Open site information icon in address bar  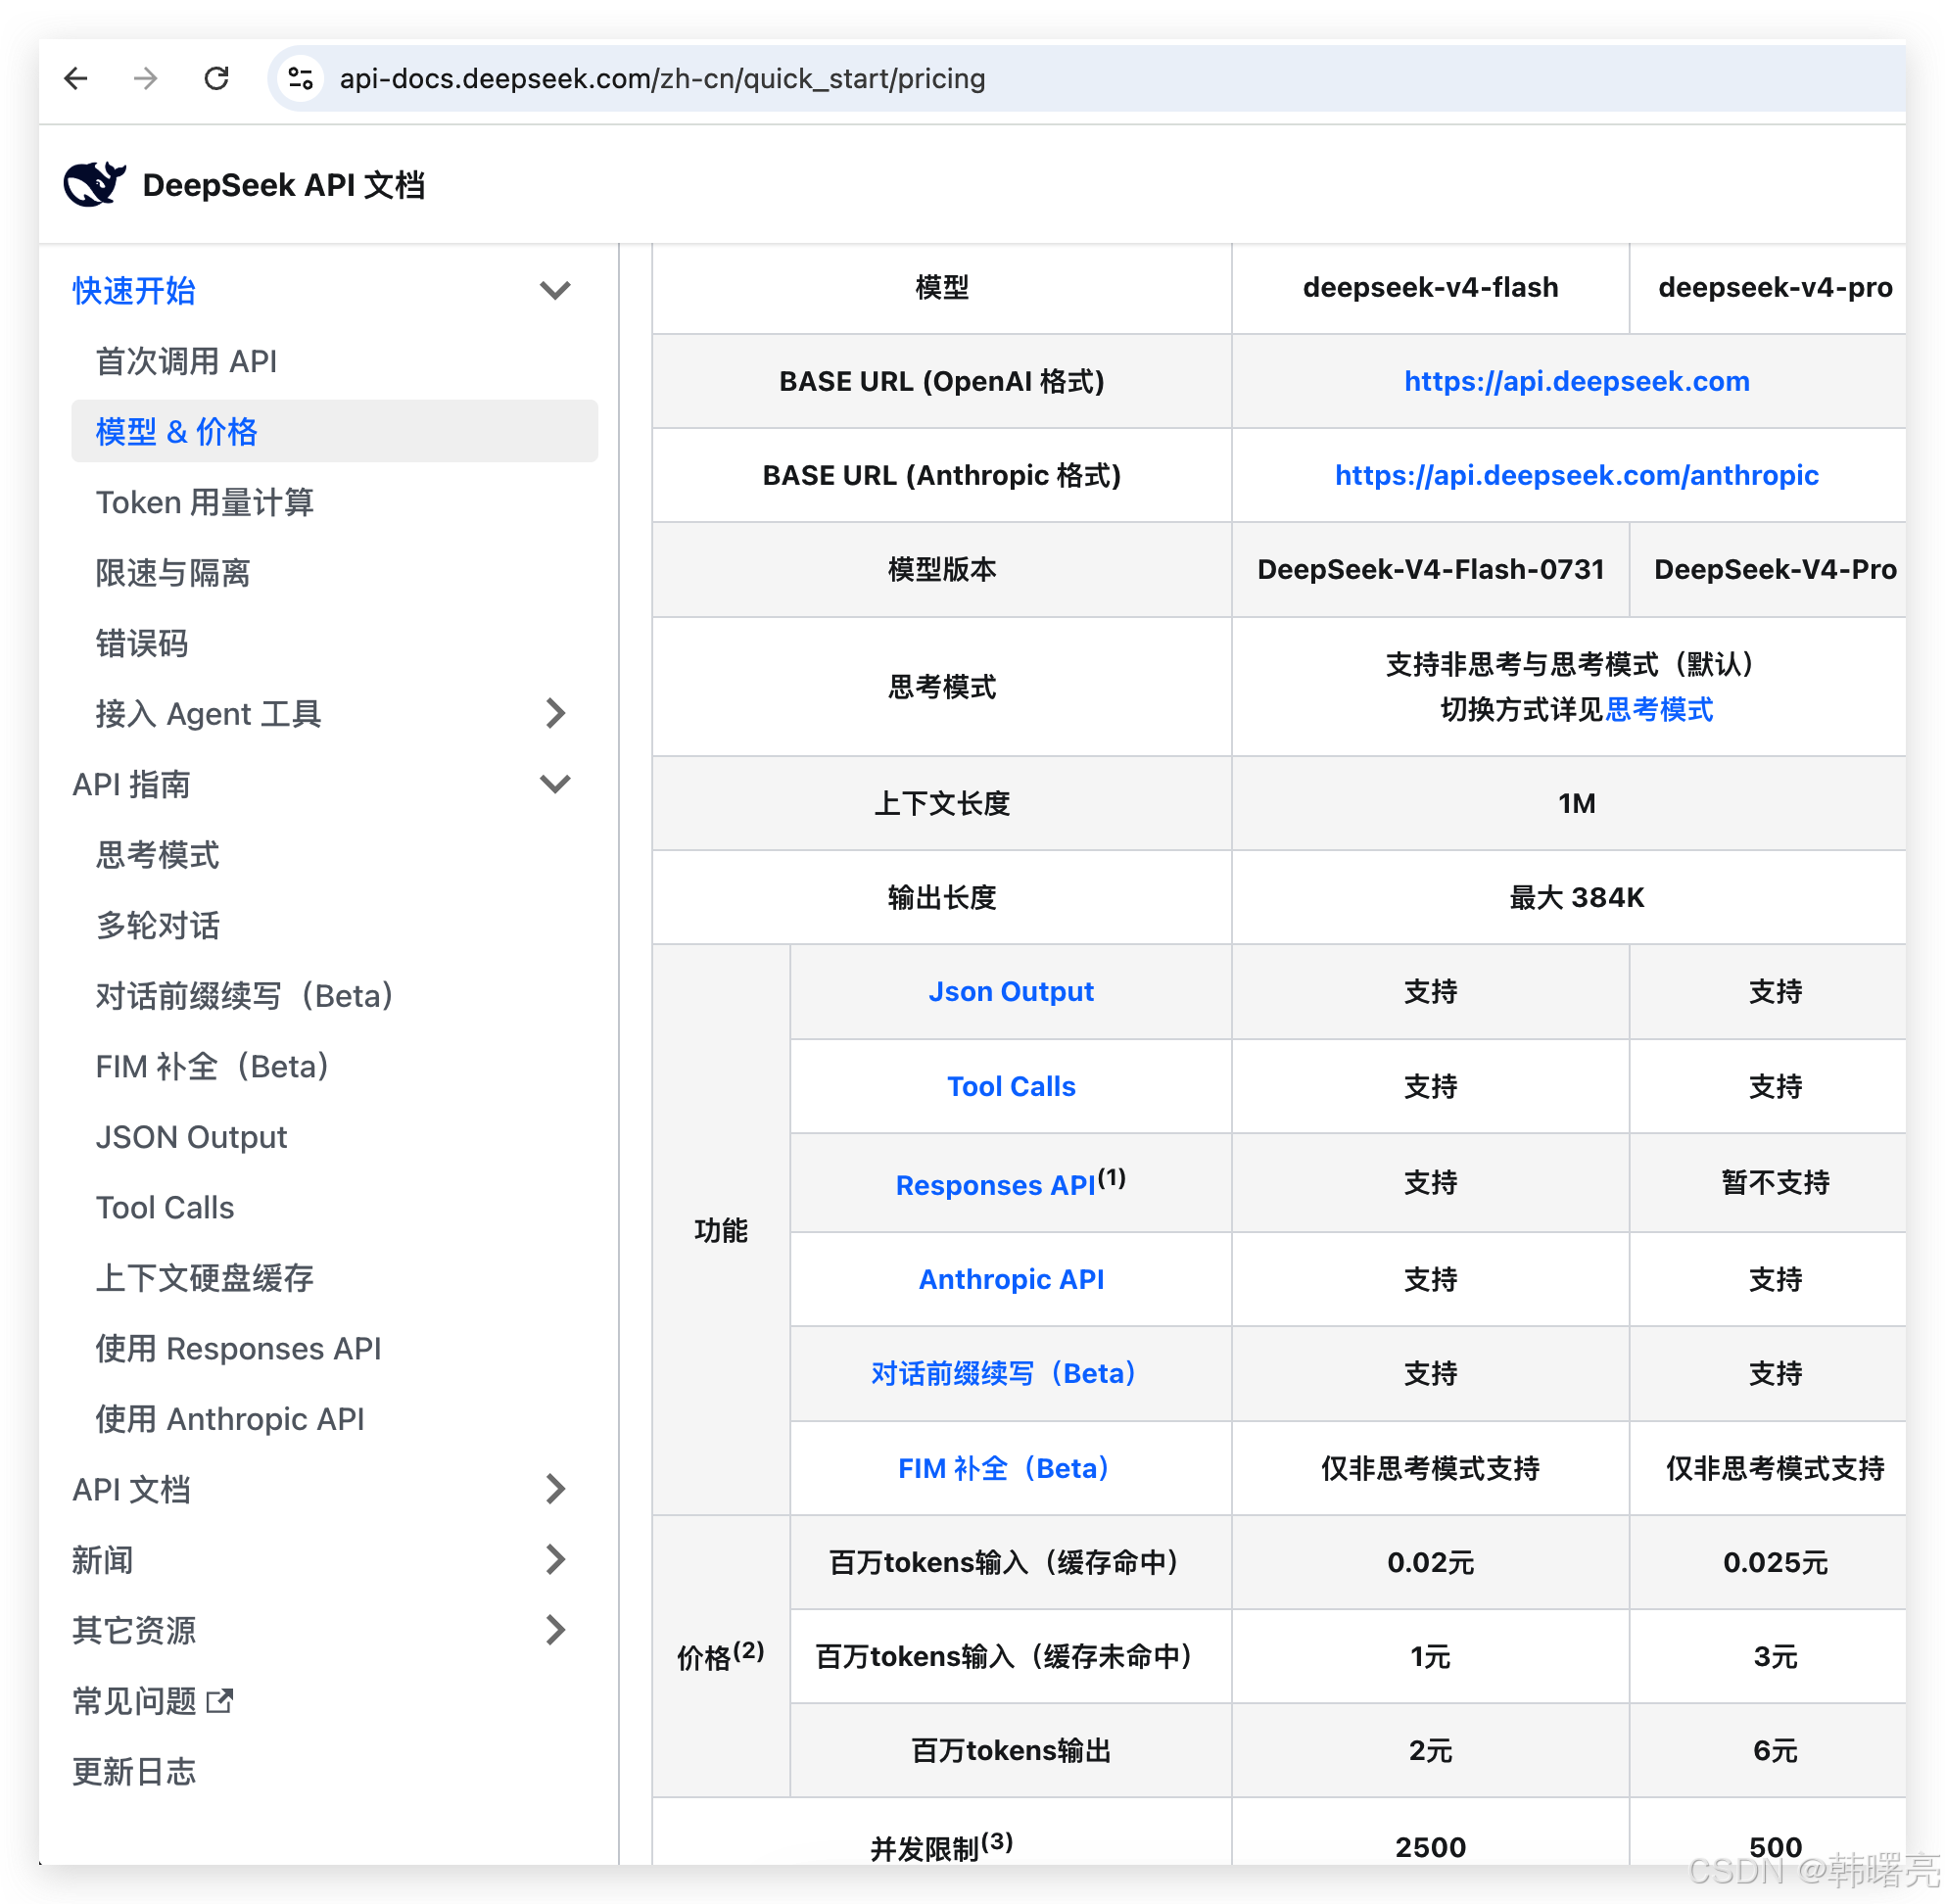300,78
